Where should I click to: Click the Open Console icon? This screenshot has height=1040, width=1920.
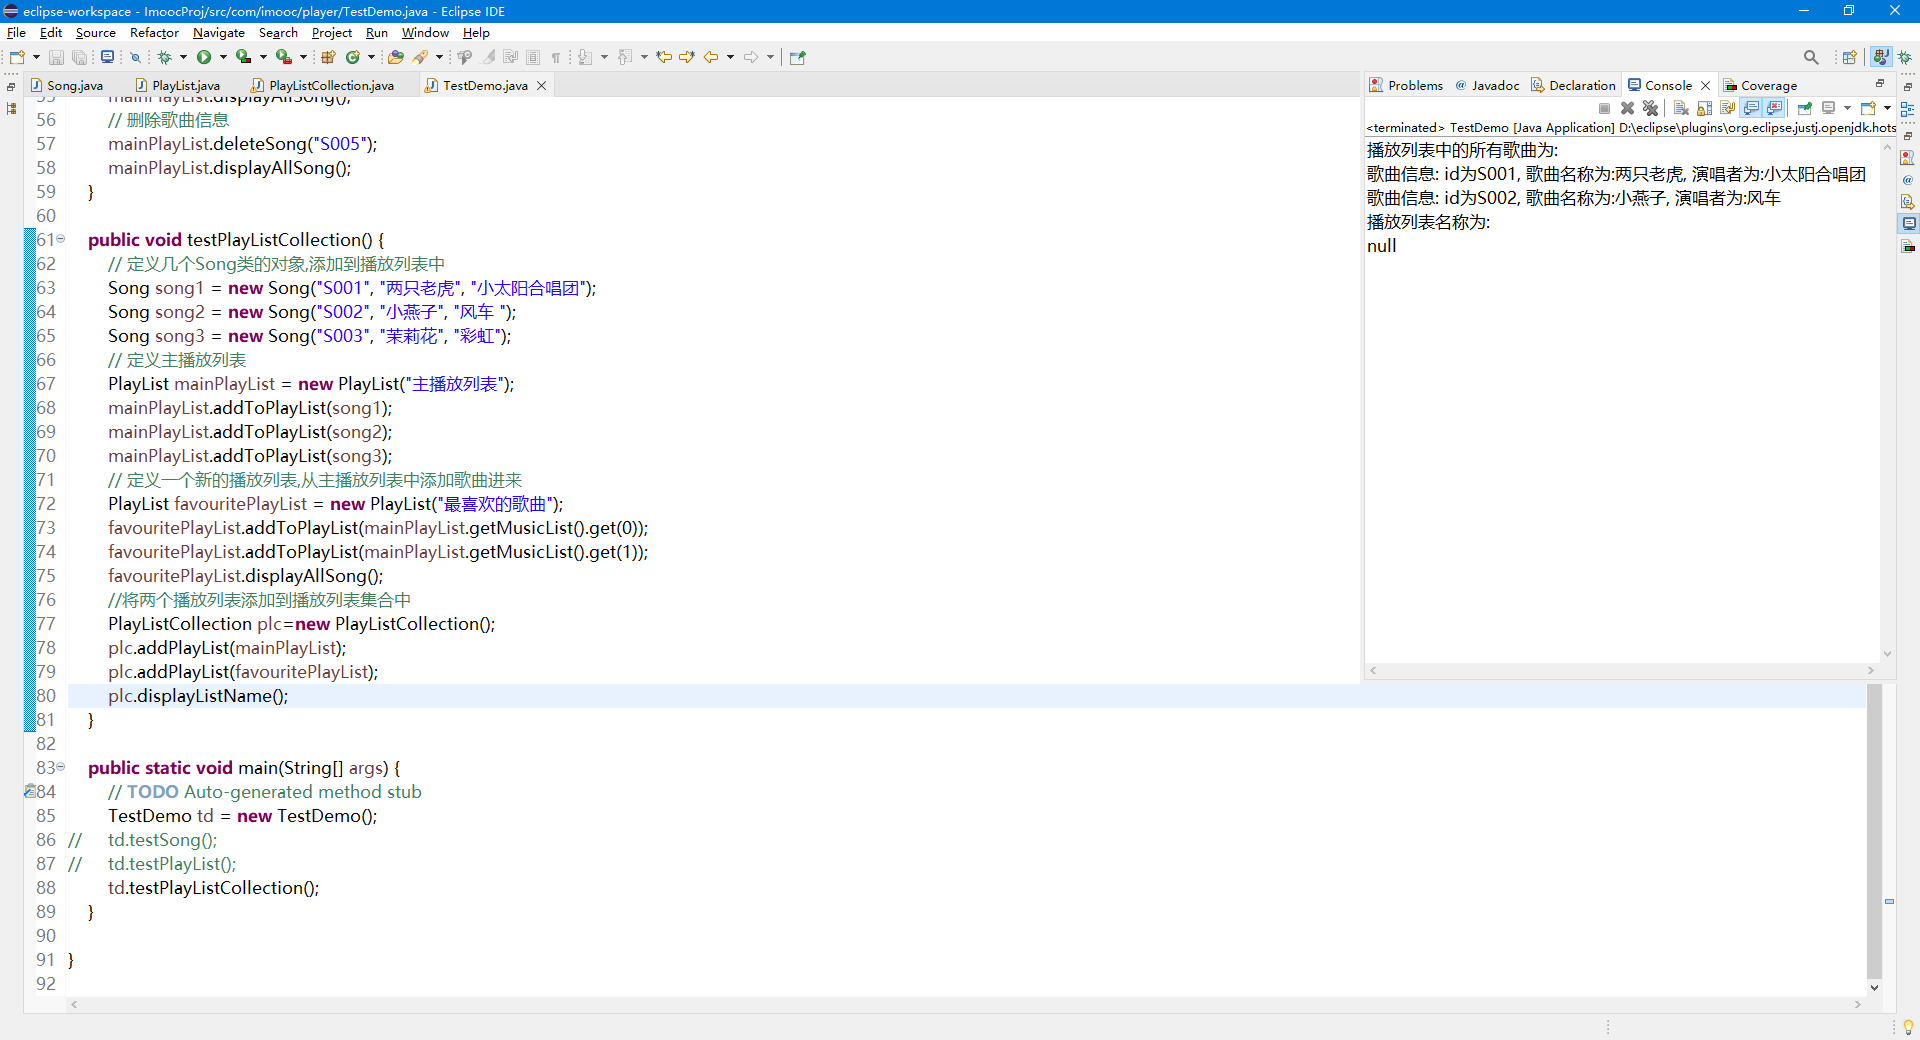pyautogui.click(x=1868, y=108)
